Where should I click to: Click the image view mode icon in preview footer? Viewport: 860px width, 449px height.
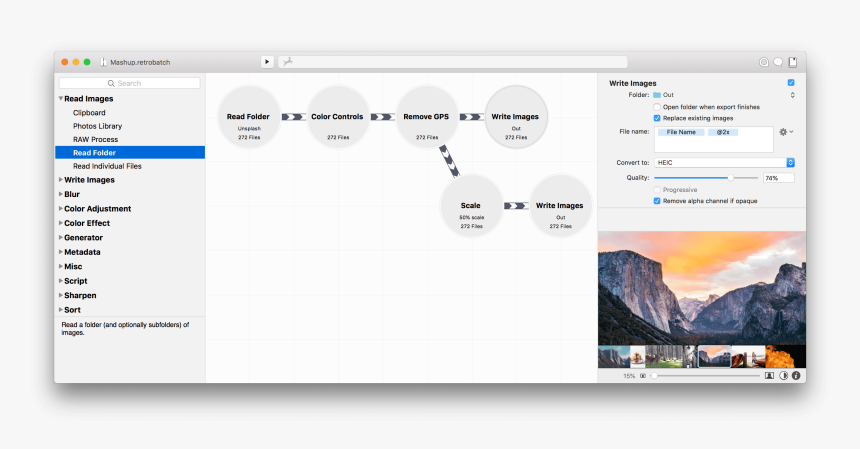click(769, 376)
